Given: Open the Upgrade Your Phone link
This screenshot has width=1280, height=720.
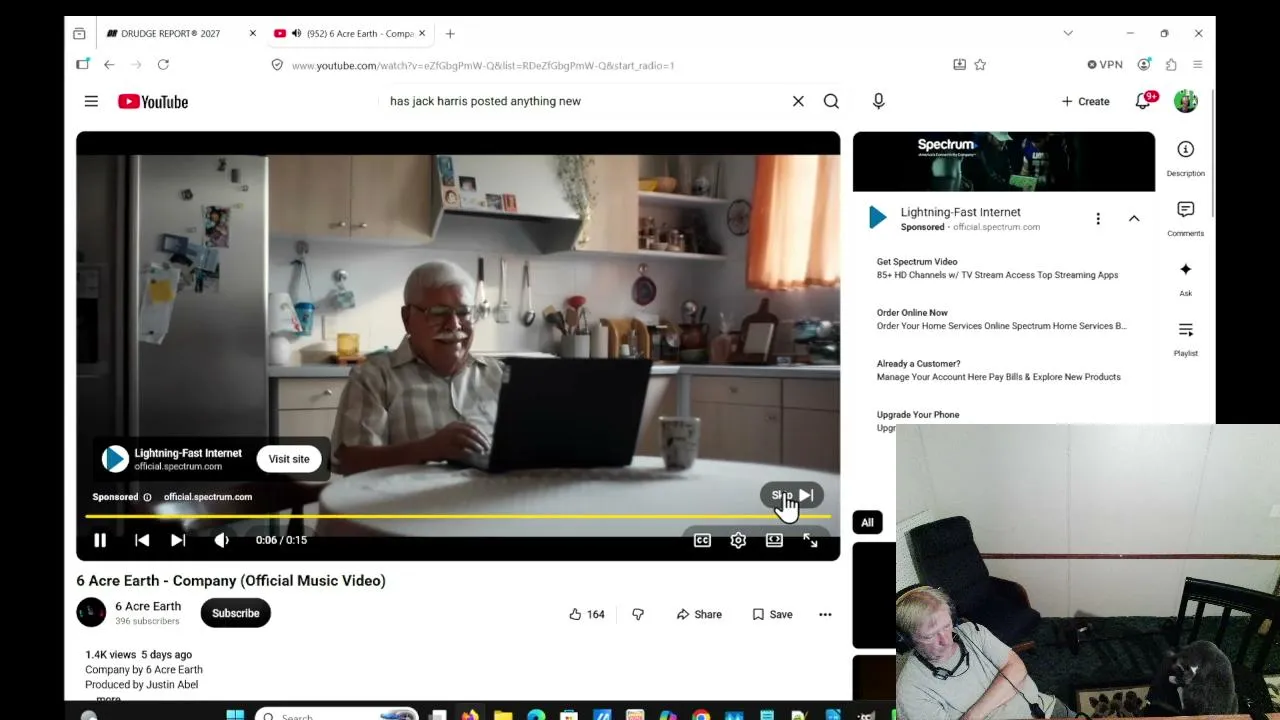Looking at the screenshot, I should click(918, 415).
